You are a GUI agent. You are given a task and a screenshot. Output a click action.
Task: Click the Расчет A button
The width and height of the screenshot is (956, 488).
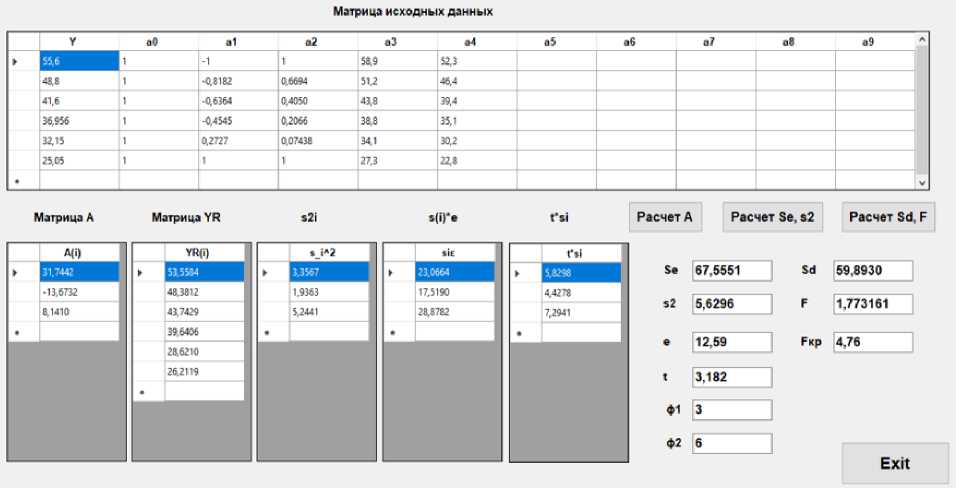tap(665, 217)
